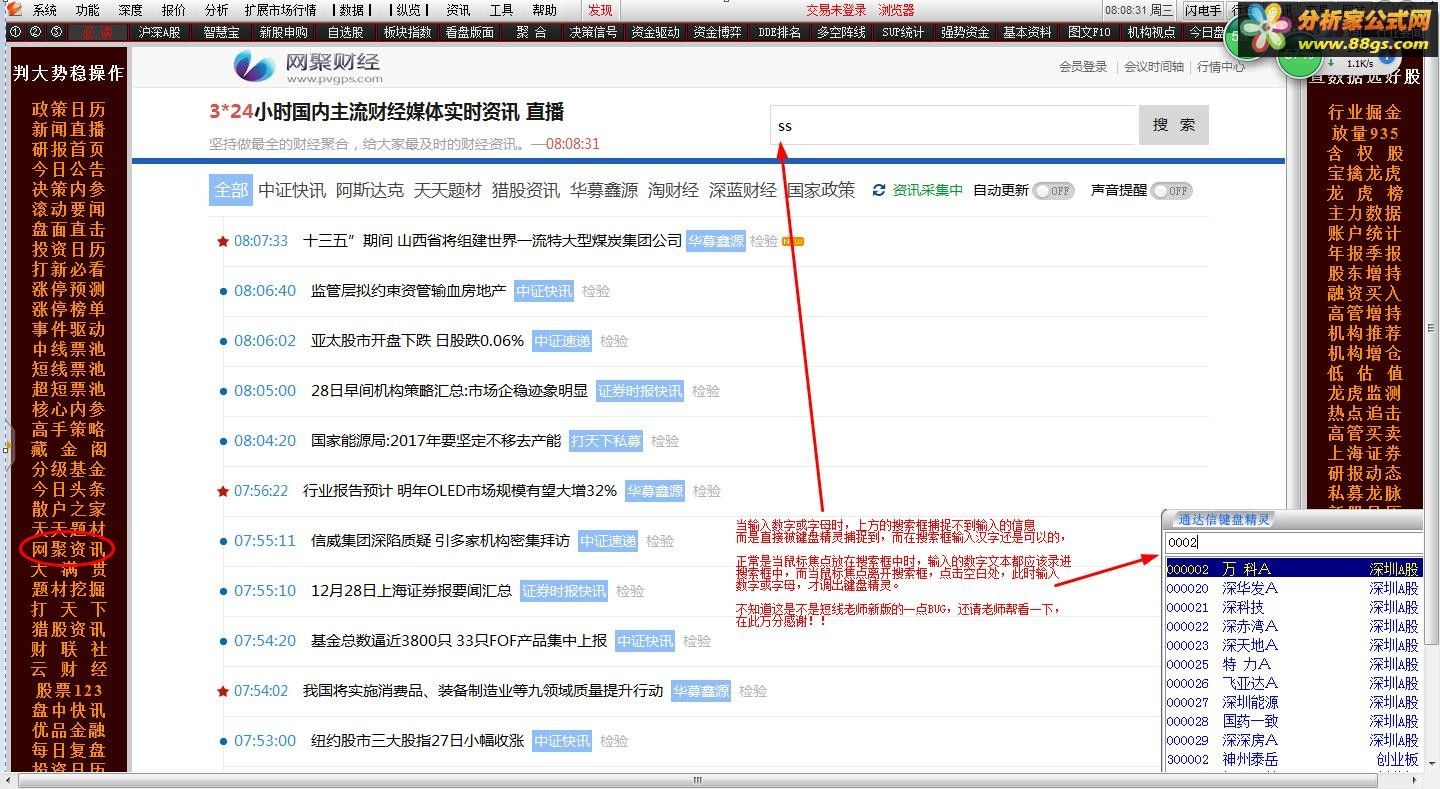Open the 扩展市场行情 menu
The image size is (1440, 789).
click(281, 10)
